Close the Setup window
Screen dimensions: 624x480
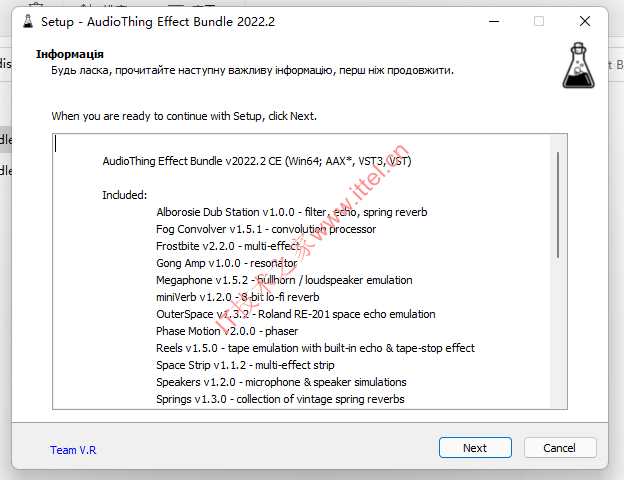[585, 21]
